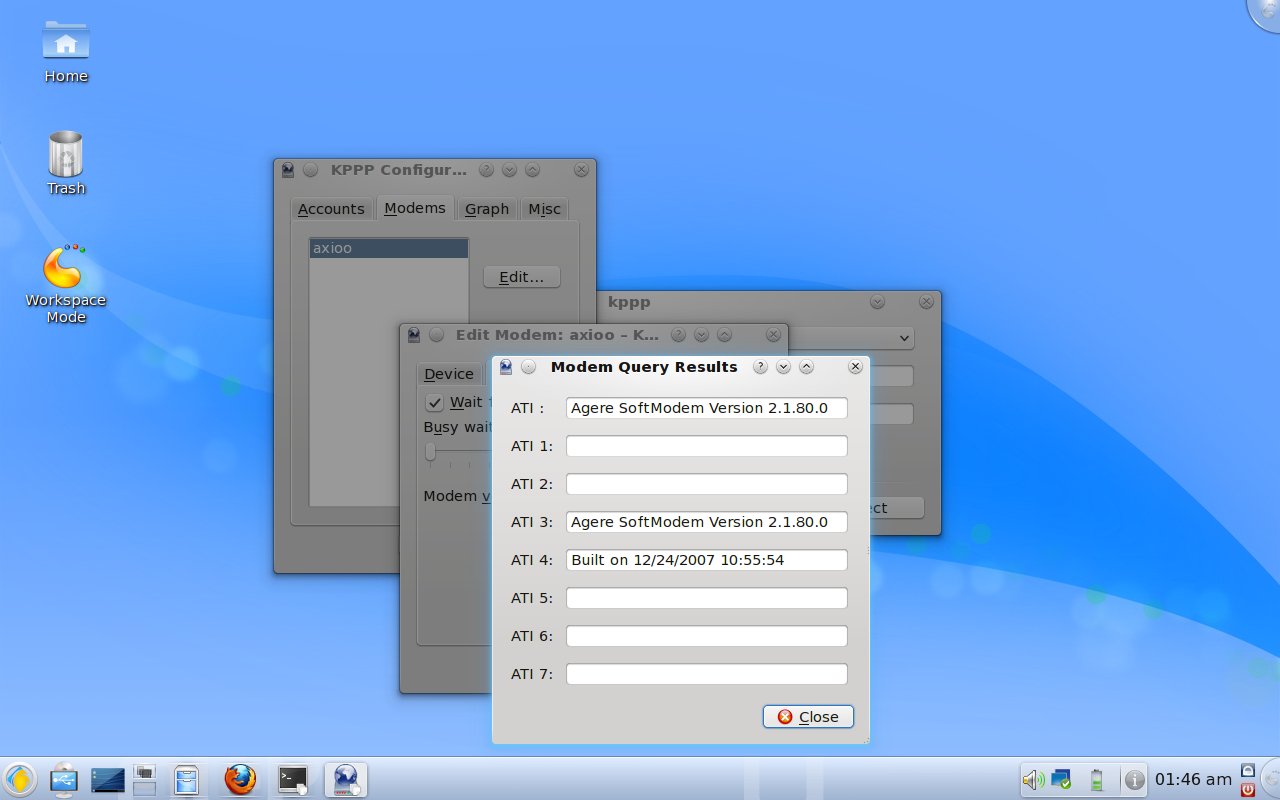The image size is (1280, 800).
Task: Open Edit Modem window menu icon
Action: pyautogui.click(x=414, y=335)
